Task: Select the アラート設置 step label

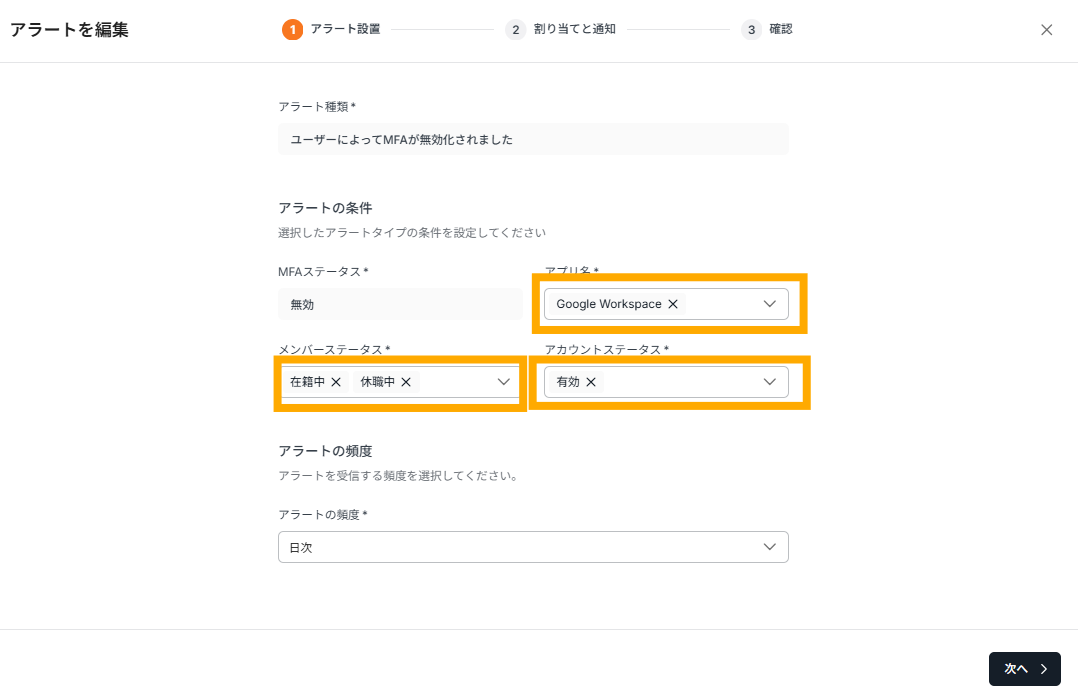Action: coord(345,30)
